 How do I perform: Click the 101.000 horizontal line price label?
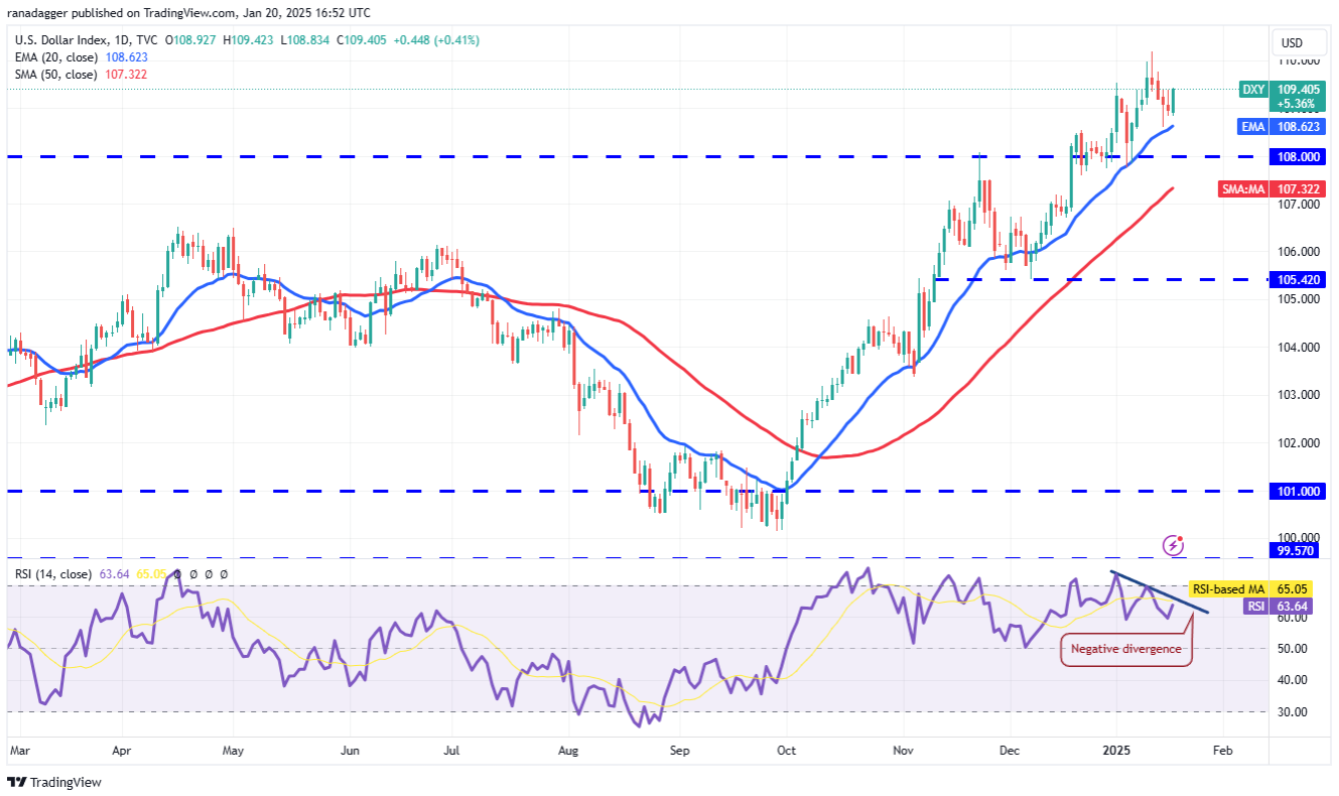(1299, 492)
